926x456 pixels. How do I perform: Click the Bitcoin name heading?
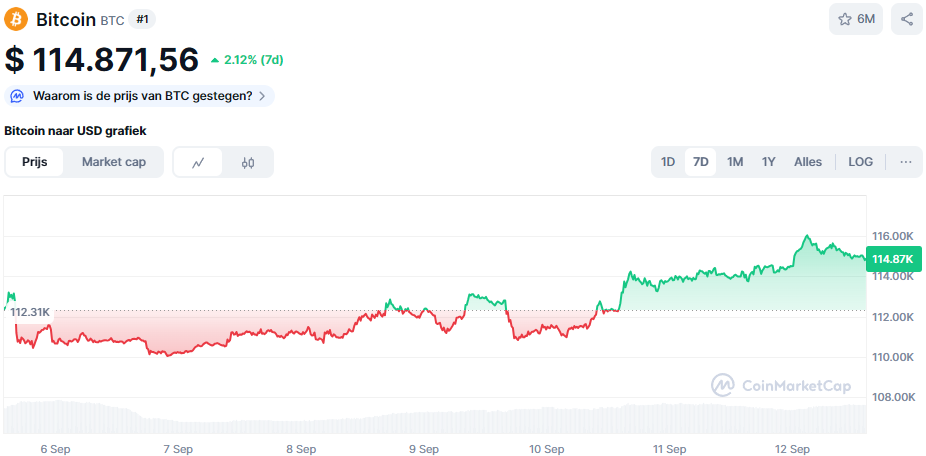[x=66, y=19]
